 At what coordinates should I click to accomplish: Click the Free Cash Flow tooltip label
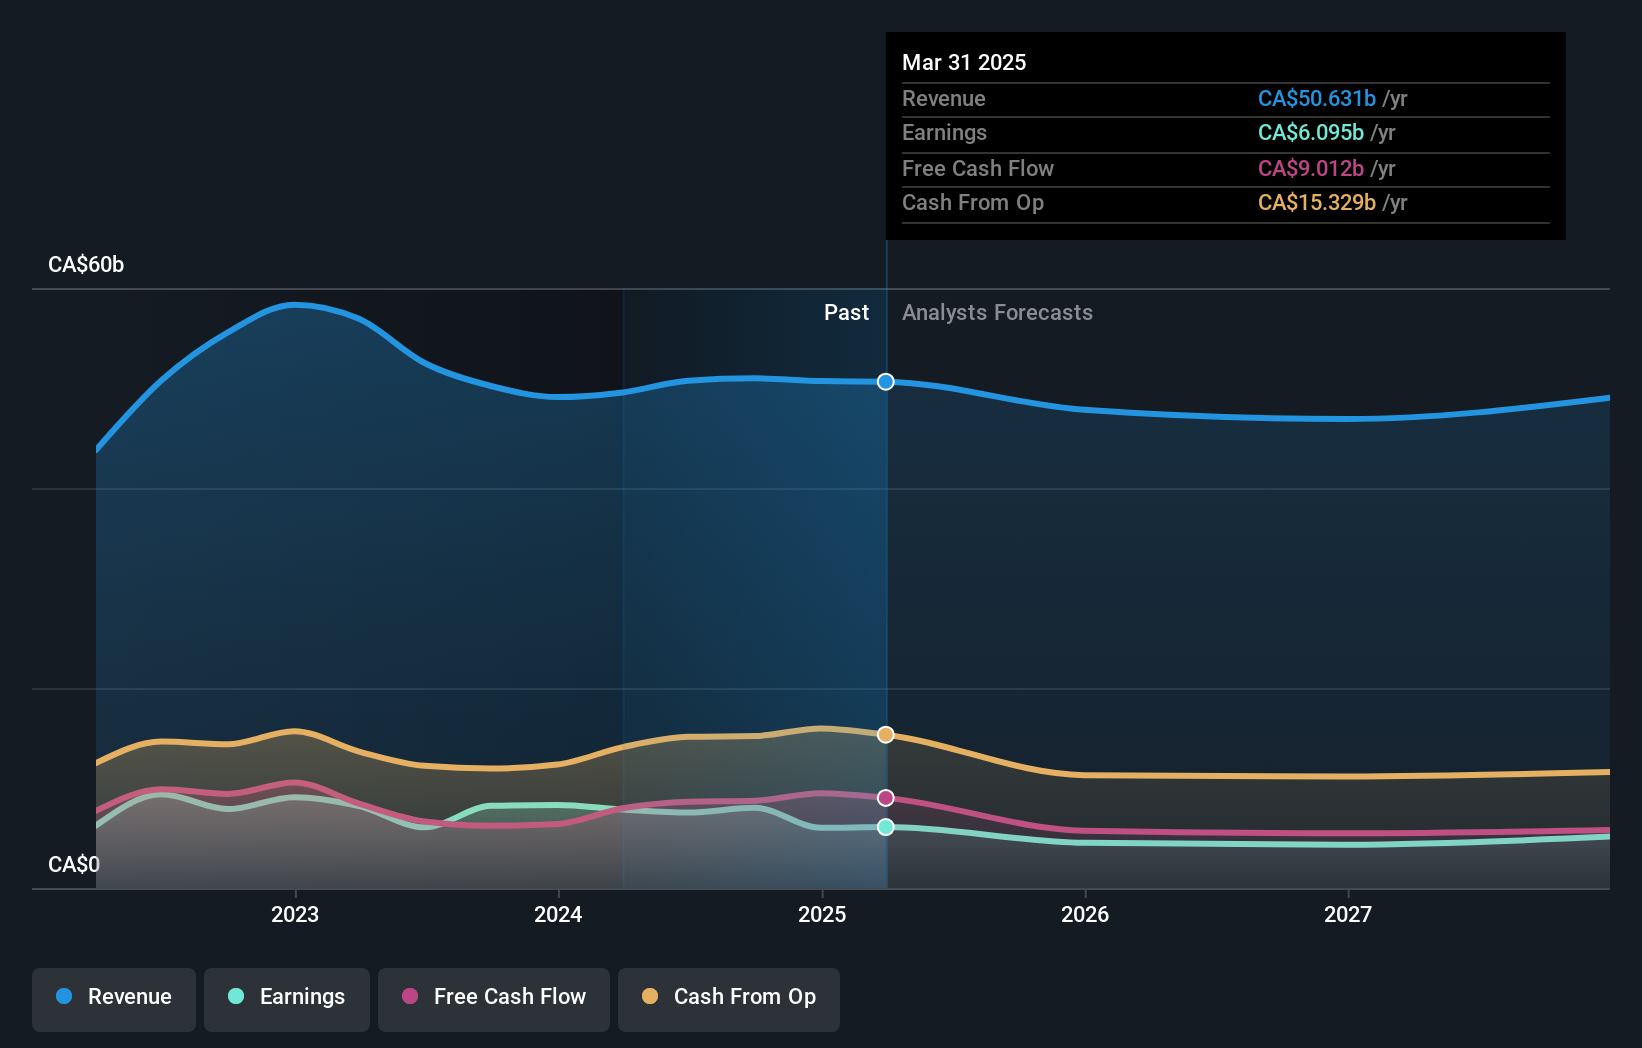click(978, 169)
